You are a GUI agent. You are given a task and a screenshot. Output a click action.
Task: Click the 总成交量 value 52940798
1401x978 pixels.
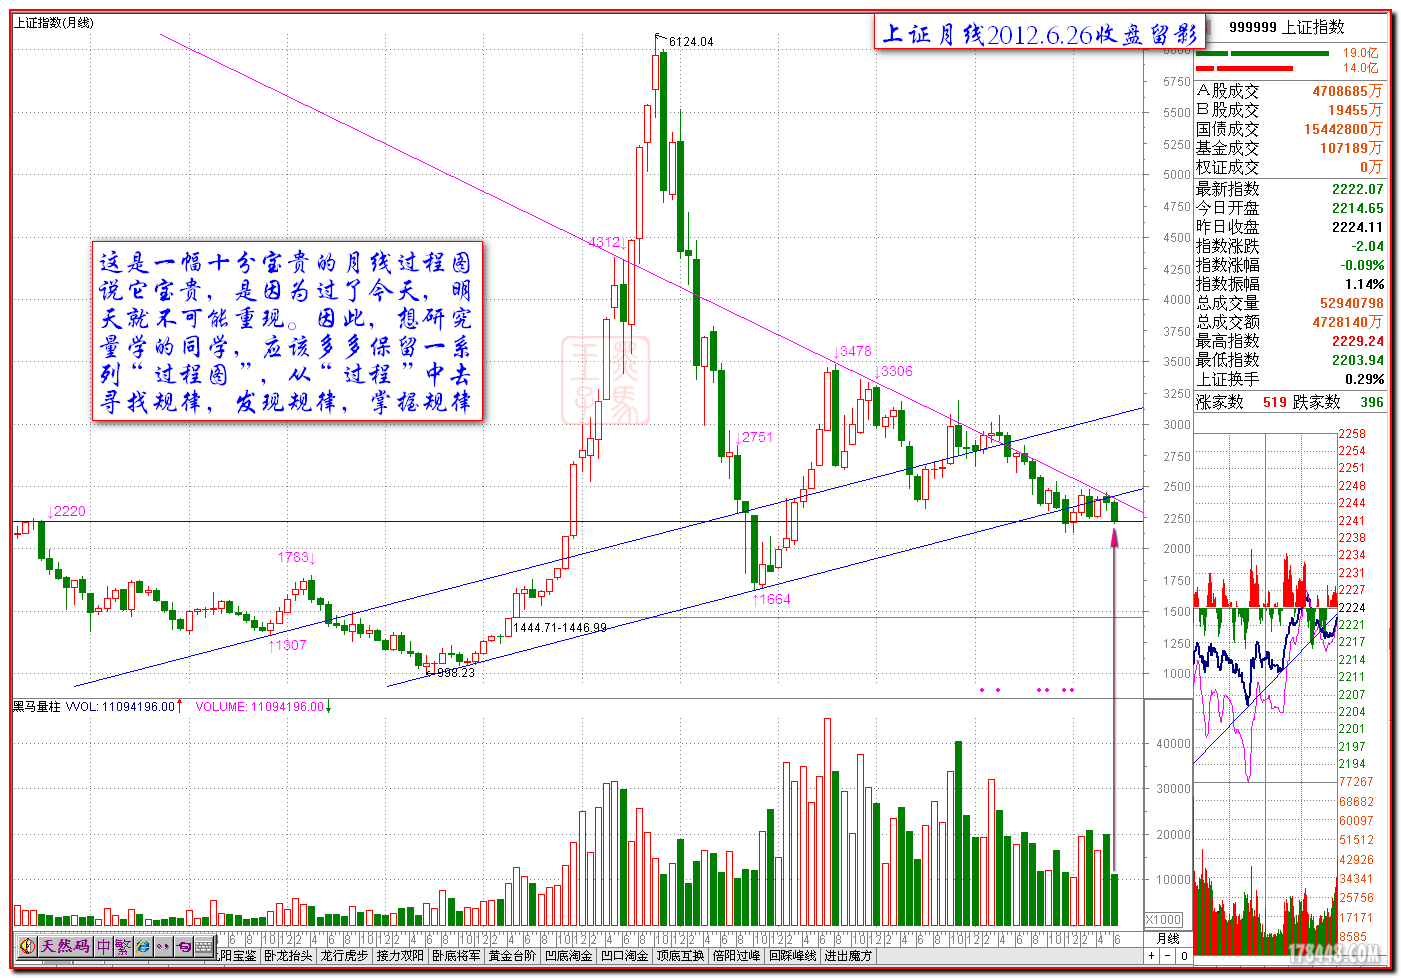point(1352,303)
